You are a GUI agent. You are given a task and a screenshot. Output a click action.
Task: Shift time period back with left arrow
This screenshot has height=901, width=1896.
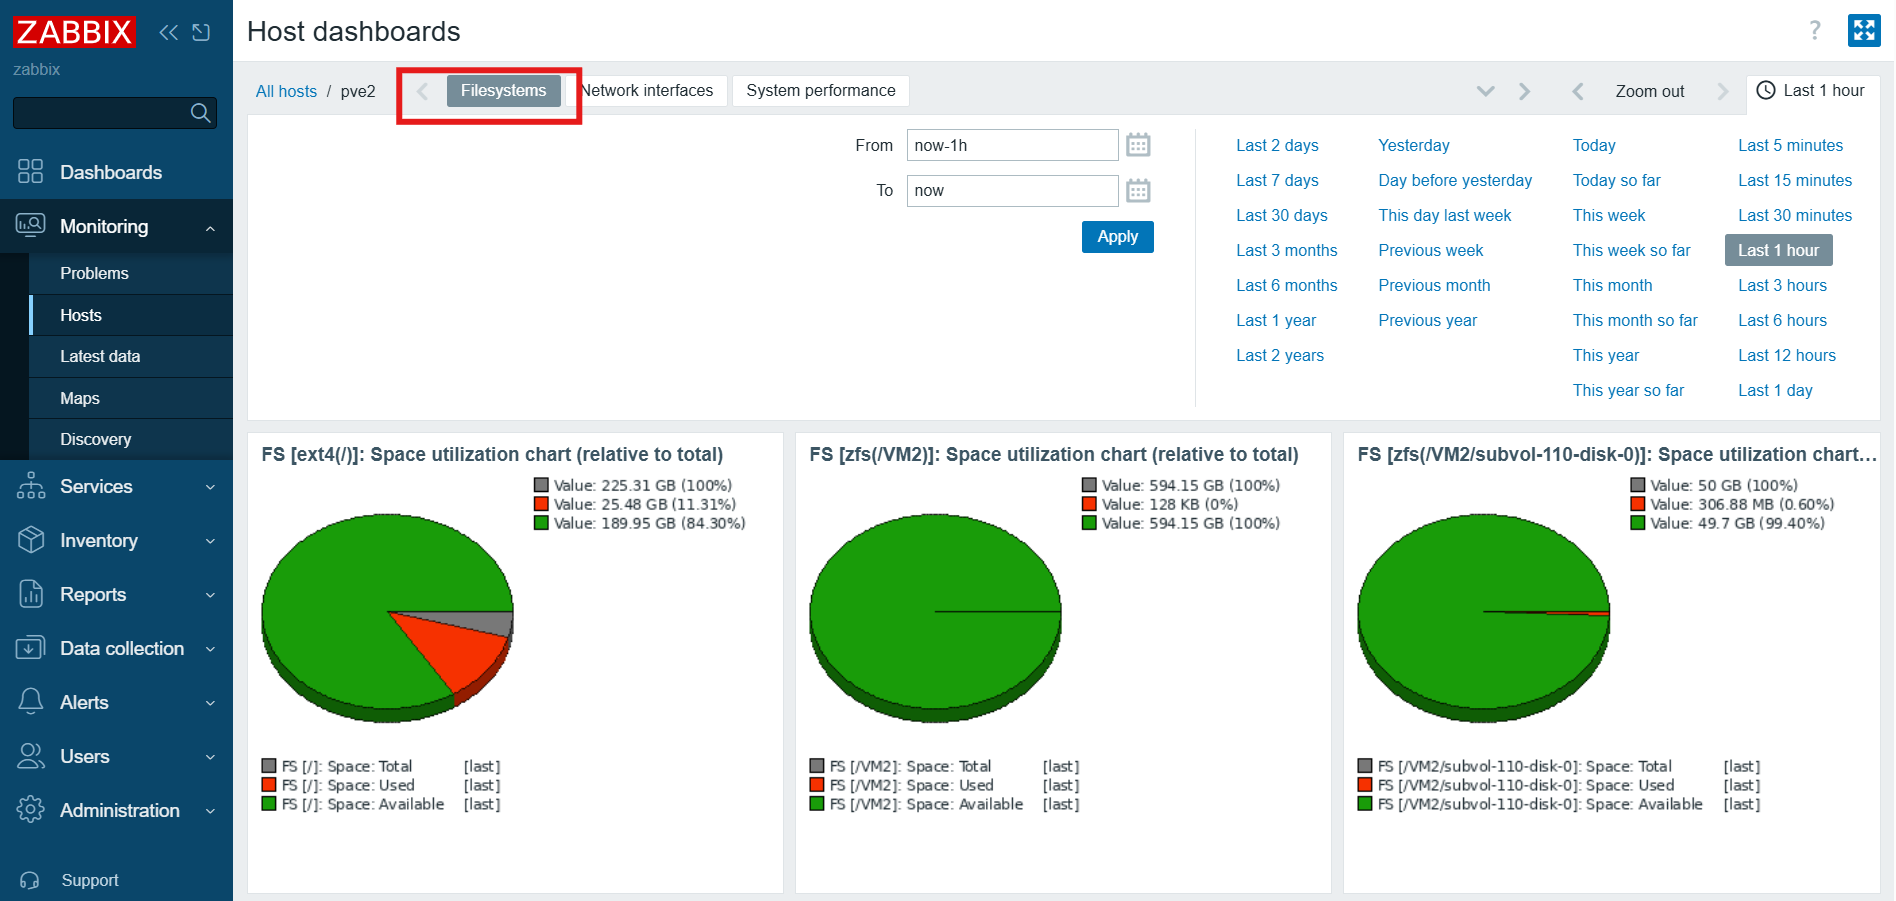1577,91
